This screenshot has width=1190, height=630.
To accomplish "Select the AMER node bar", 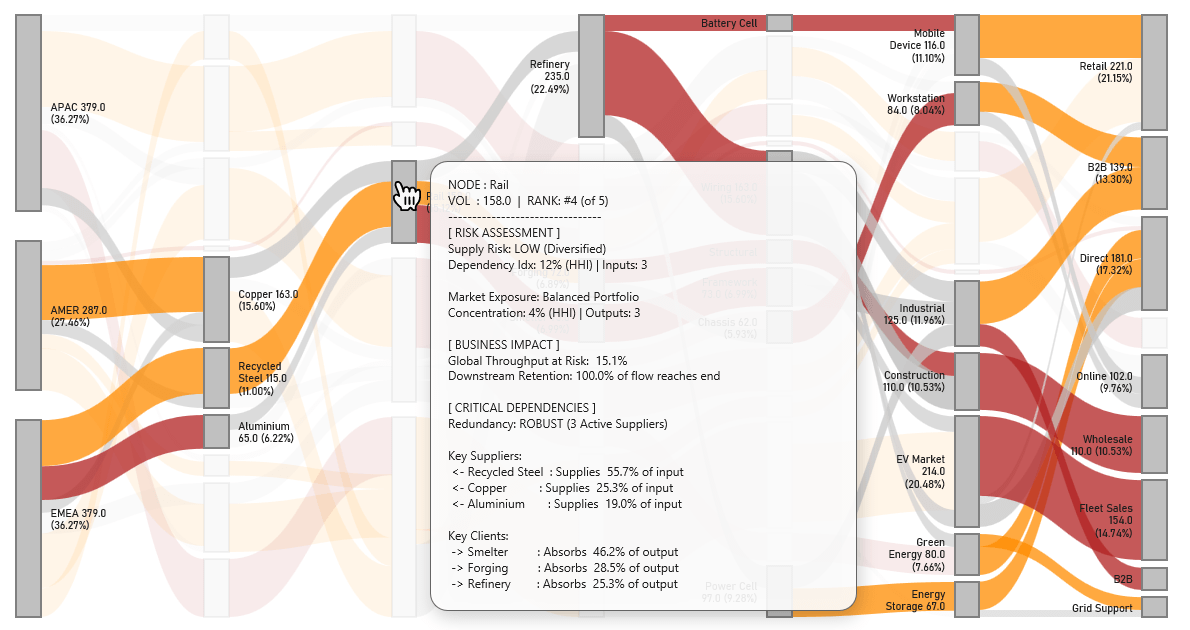I will (x=29, y=316).
